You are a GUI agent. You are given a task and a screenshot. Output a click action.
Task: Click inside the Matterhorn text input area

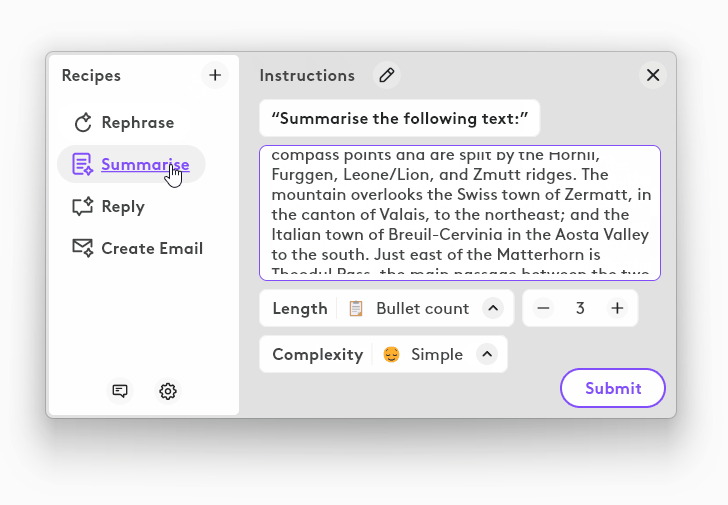point(460,212)
